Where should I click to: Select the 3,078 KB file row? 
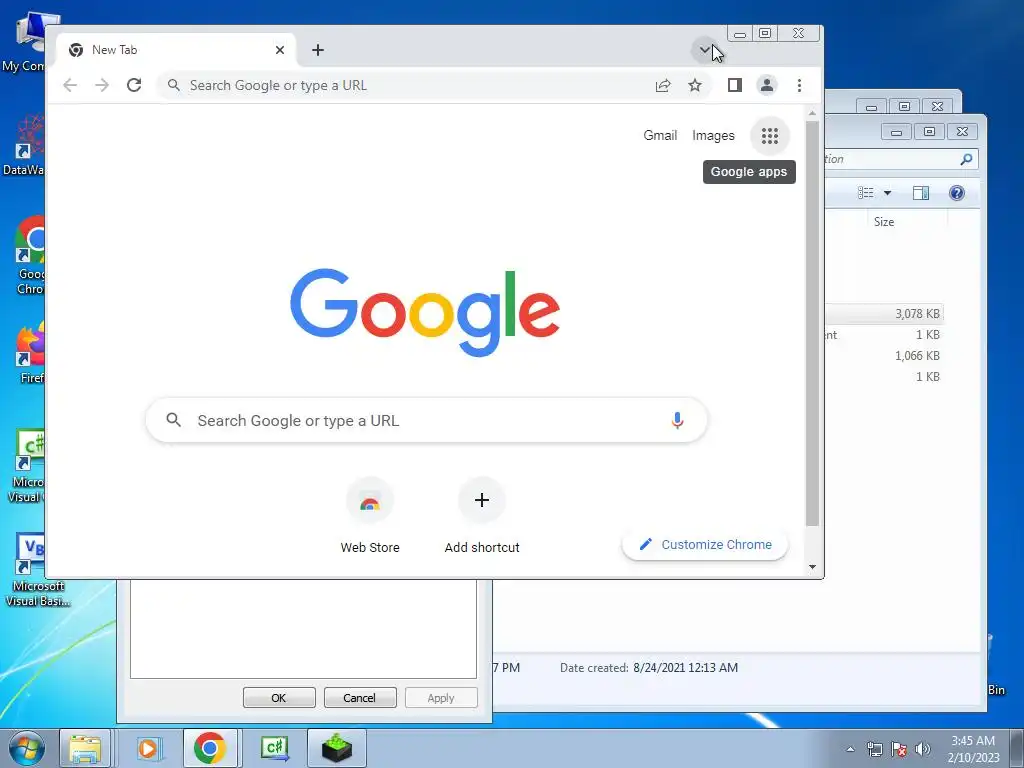click(885, 313)
